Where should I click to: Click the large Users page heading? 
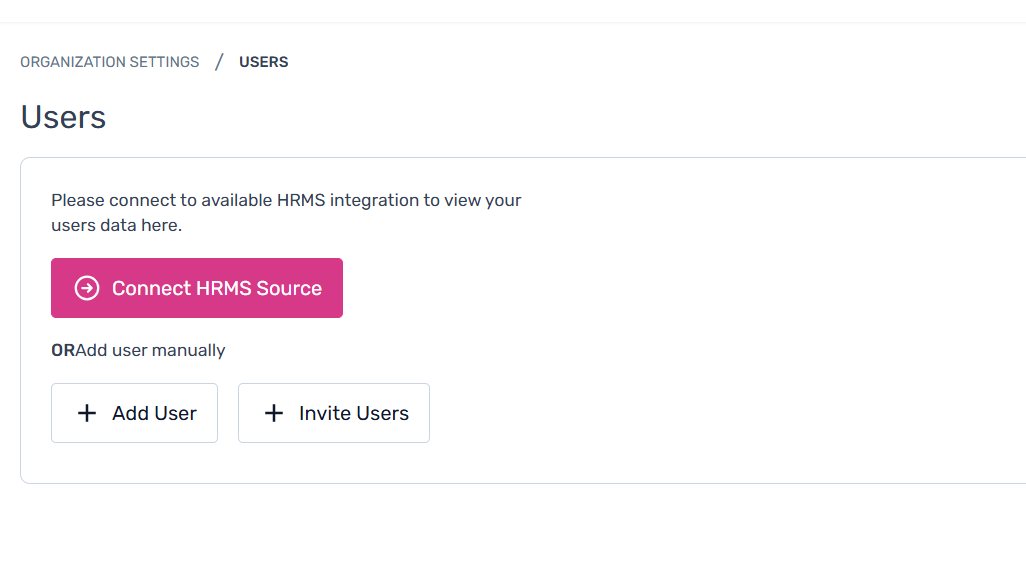pyautogui.click(x=63, y=117)
